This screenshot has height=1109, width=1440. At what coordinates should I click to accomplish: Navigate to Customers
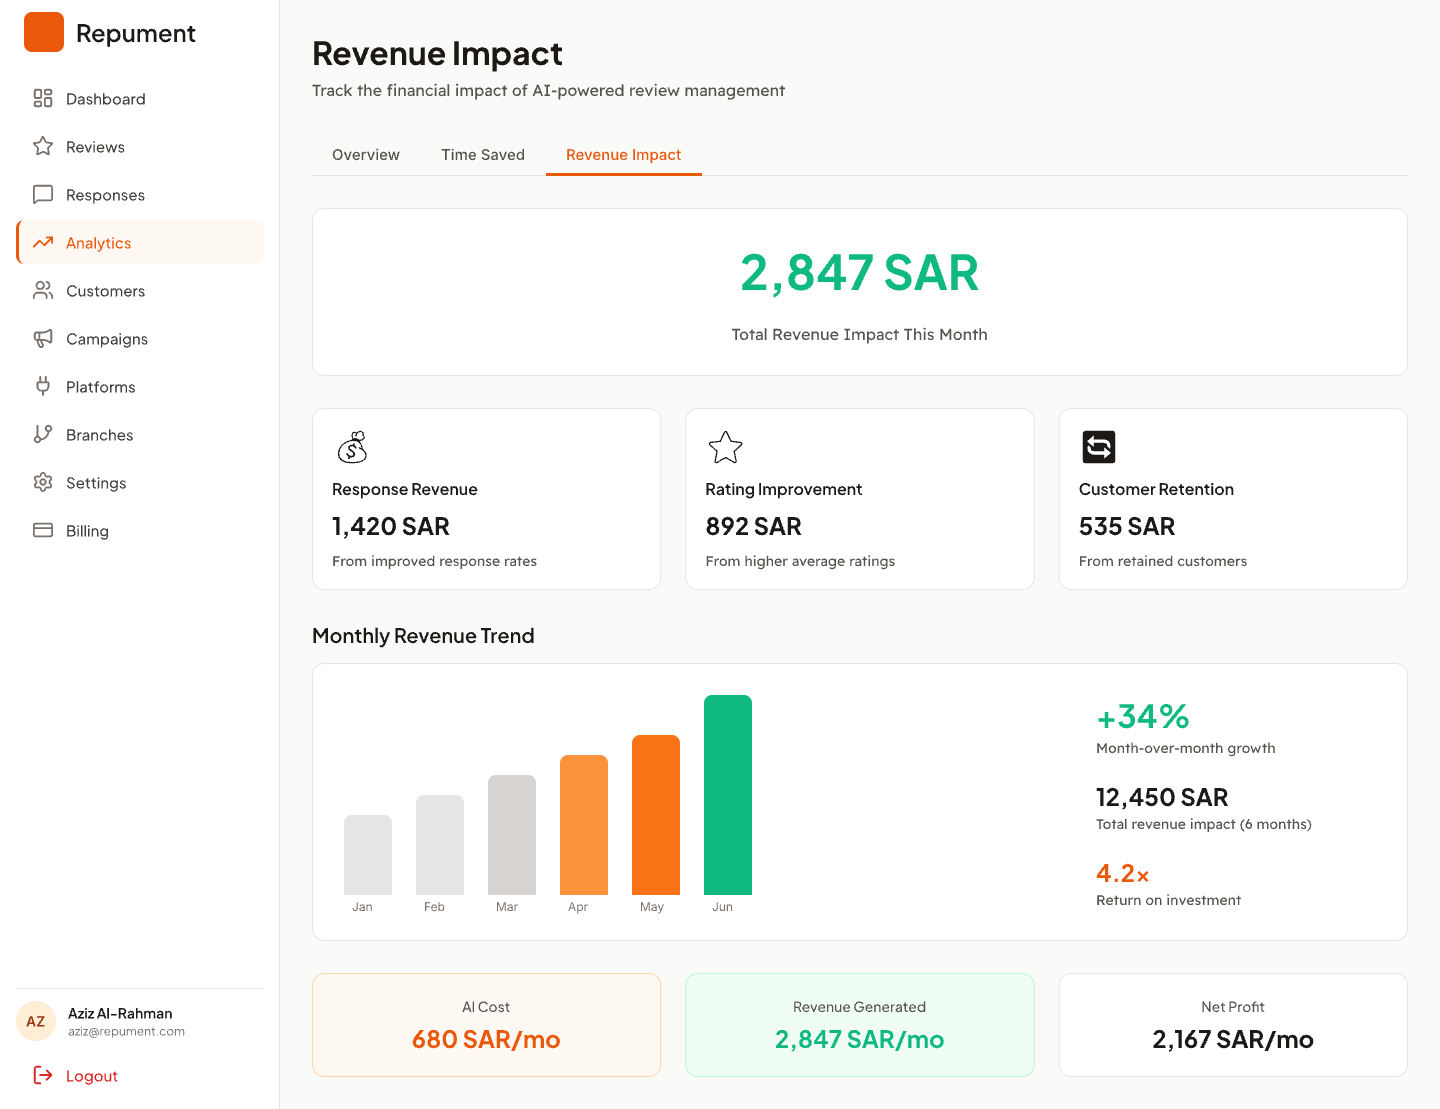(x=140, y=290)
